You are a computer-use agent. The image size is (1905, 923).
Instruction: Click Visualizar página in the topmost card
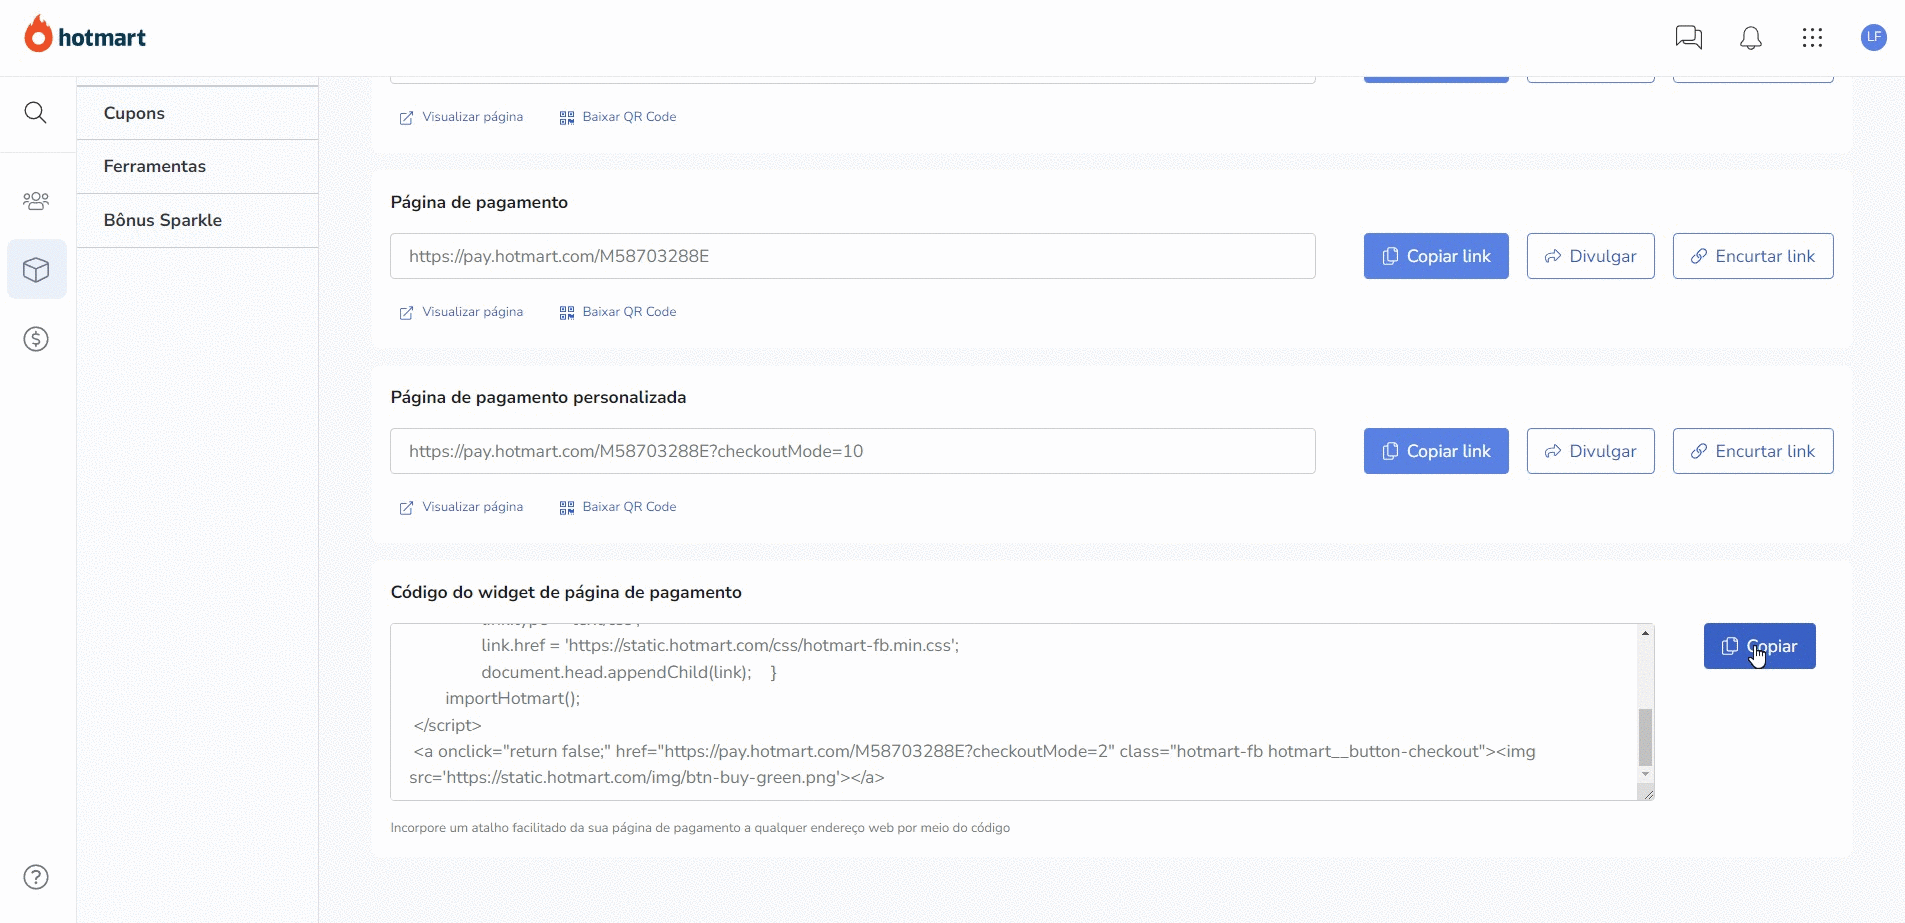(461, 117)
